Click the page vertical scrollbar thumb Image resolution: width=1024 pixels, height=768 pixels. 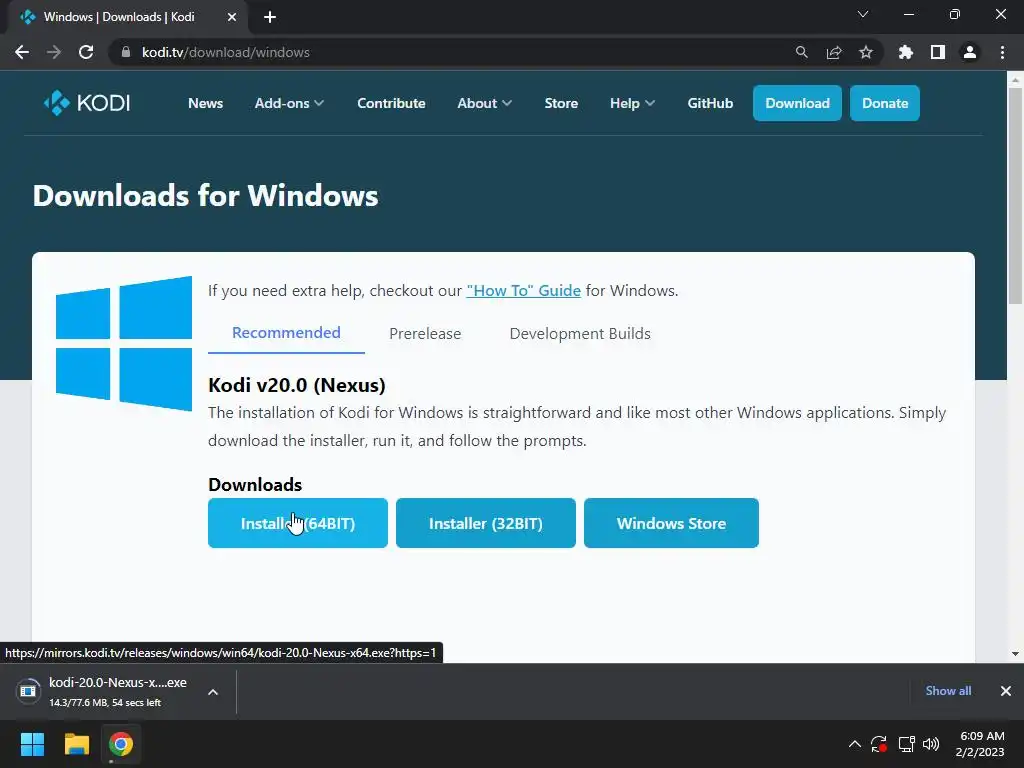tap(1015, 196)
